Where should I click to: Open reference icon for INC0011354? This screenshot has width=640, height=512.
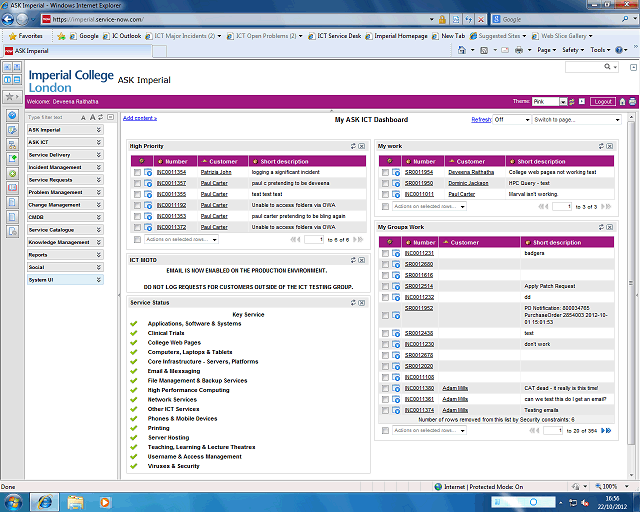point(149,172)
